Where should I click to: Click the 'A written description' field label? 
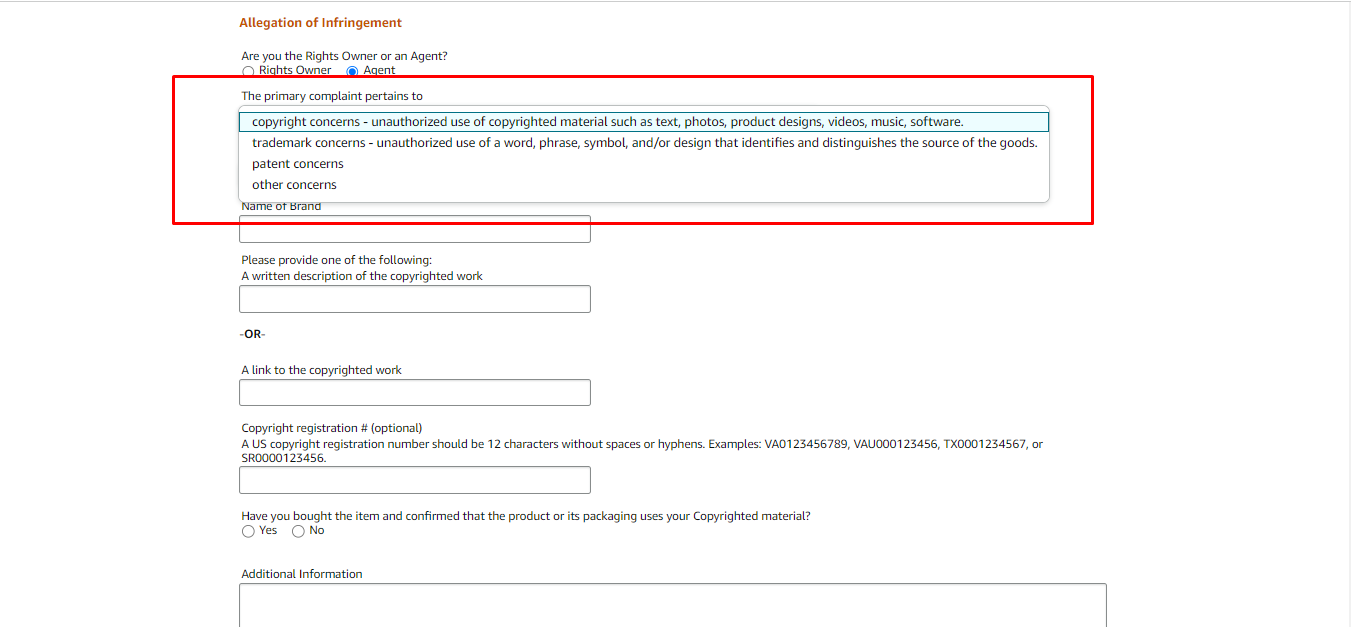(x=362, y=276)
